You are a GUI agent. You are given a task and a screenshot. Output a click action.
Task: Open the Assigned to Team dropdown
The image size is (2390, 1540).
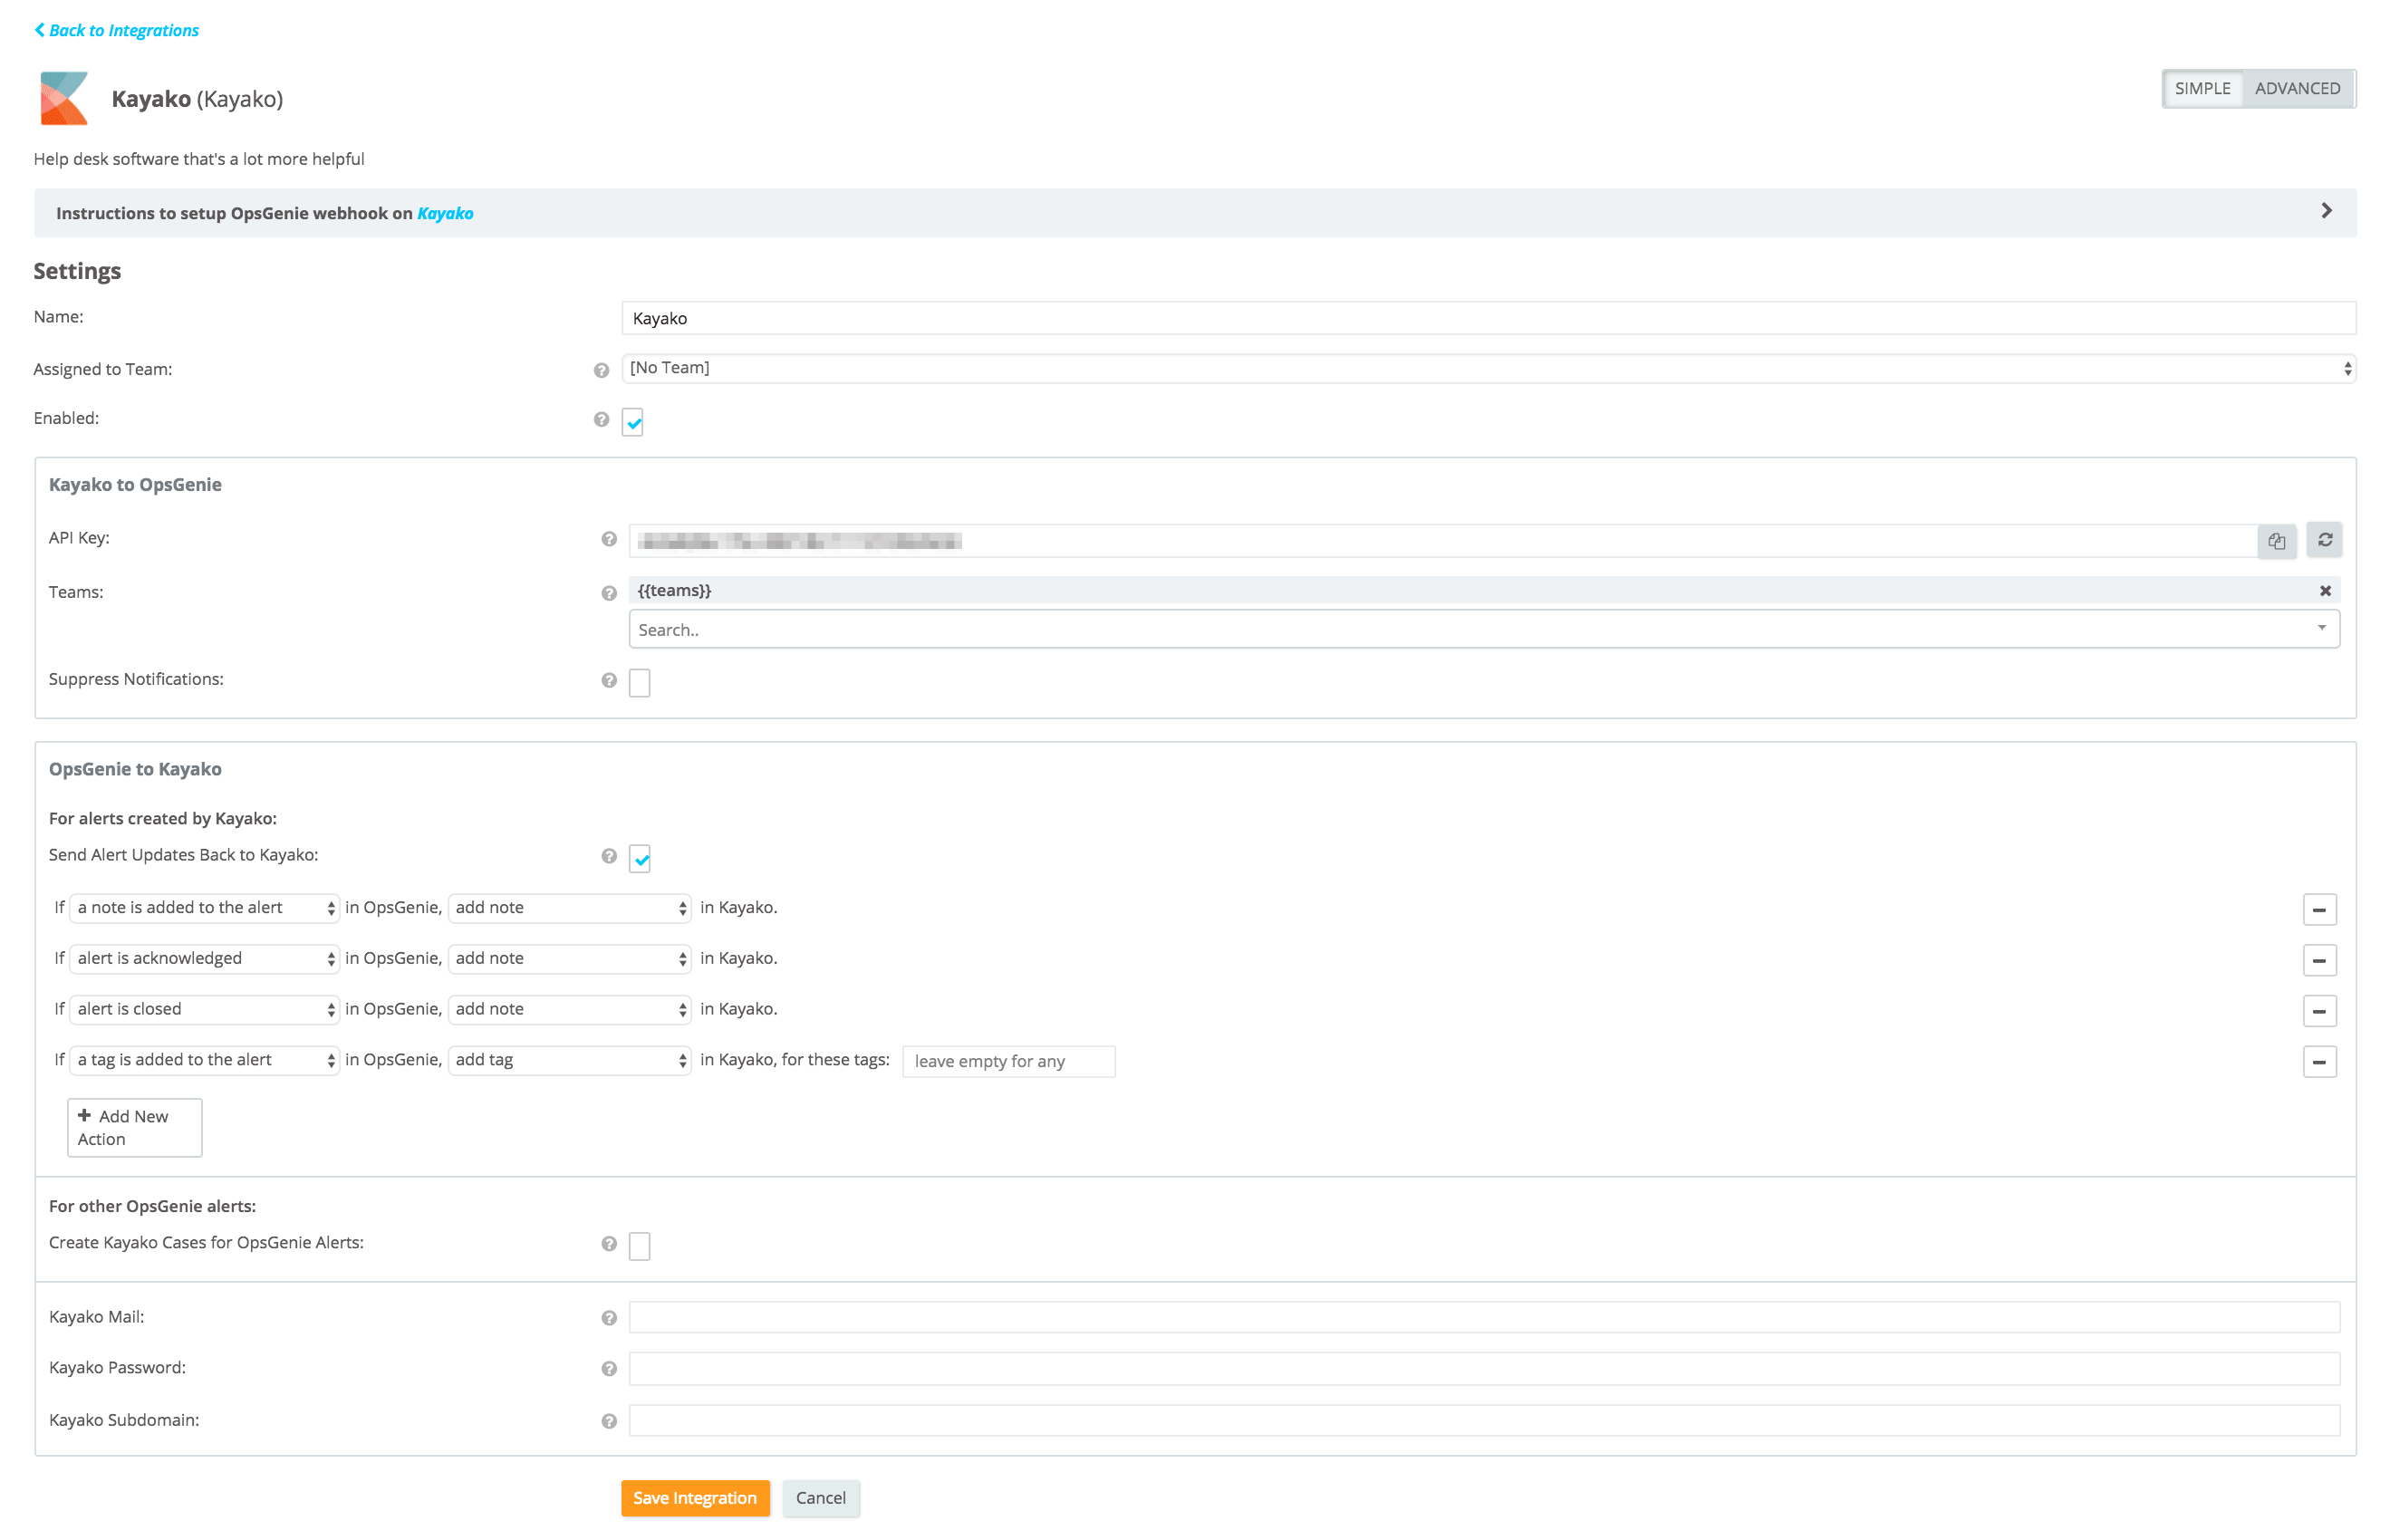1488,368
